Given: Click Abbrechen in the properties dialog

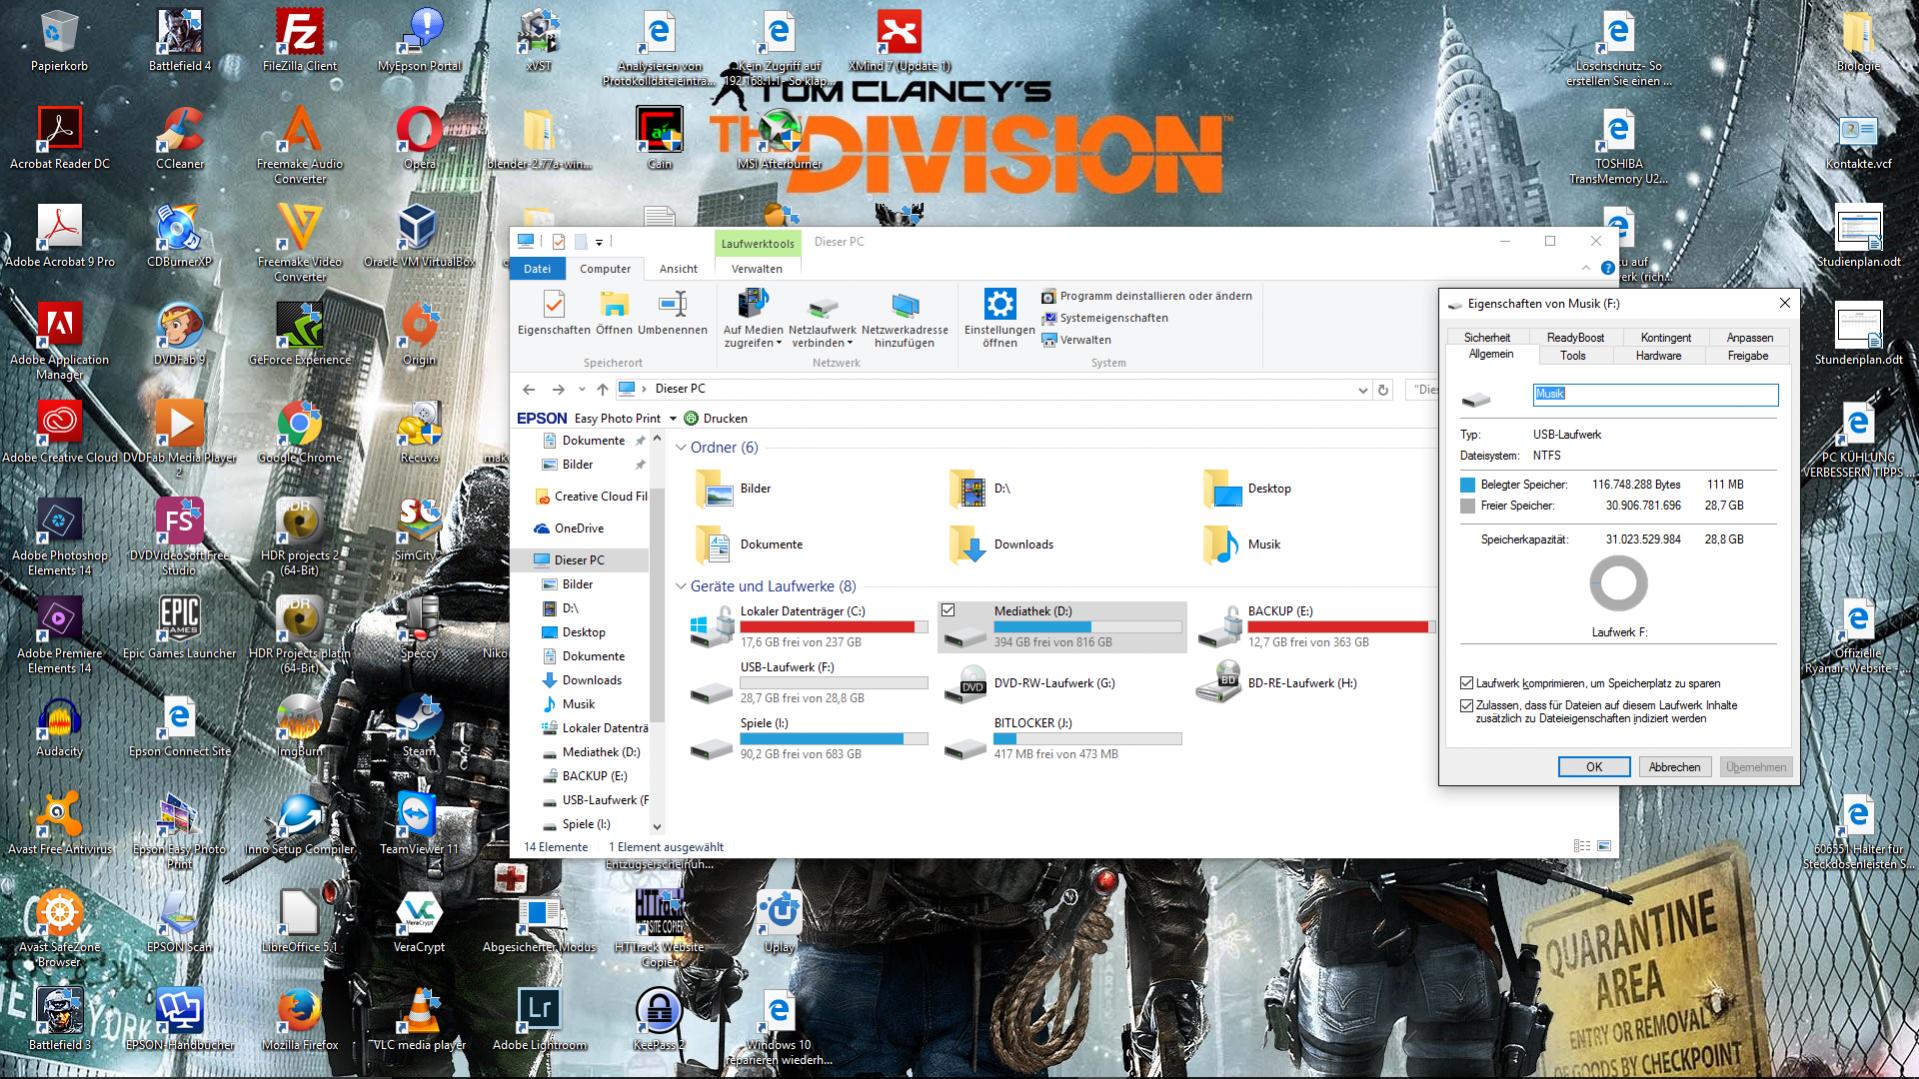Looking at the screenshot, I should click(x=1674, y=767).
